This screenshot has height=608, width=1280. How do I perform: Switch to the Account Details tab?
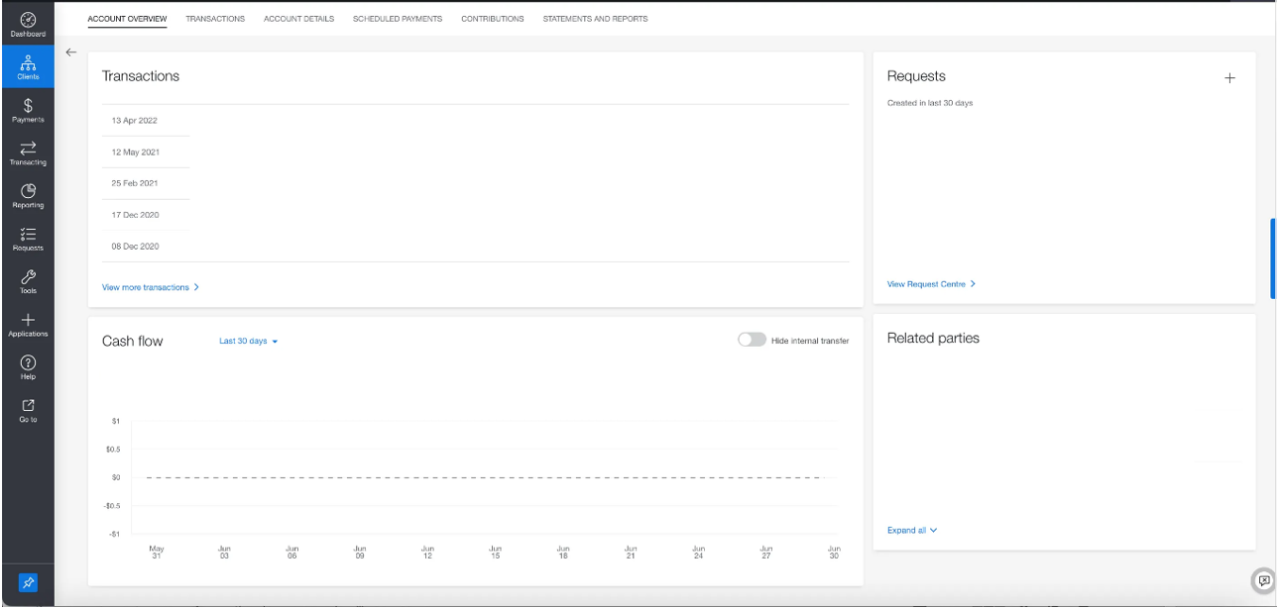point(299,19)
